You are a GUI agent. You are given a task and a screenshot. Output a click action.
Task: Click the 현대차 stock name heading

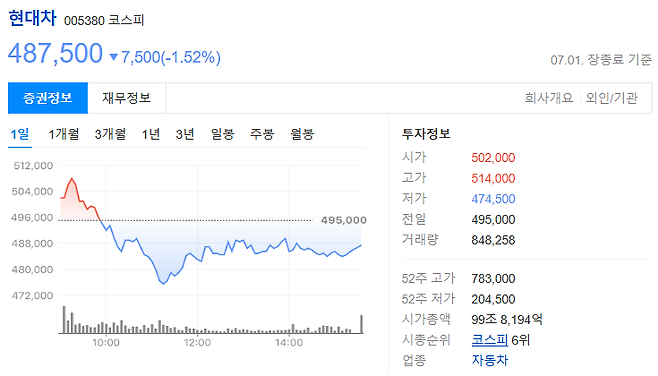coord(32,18)
